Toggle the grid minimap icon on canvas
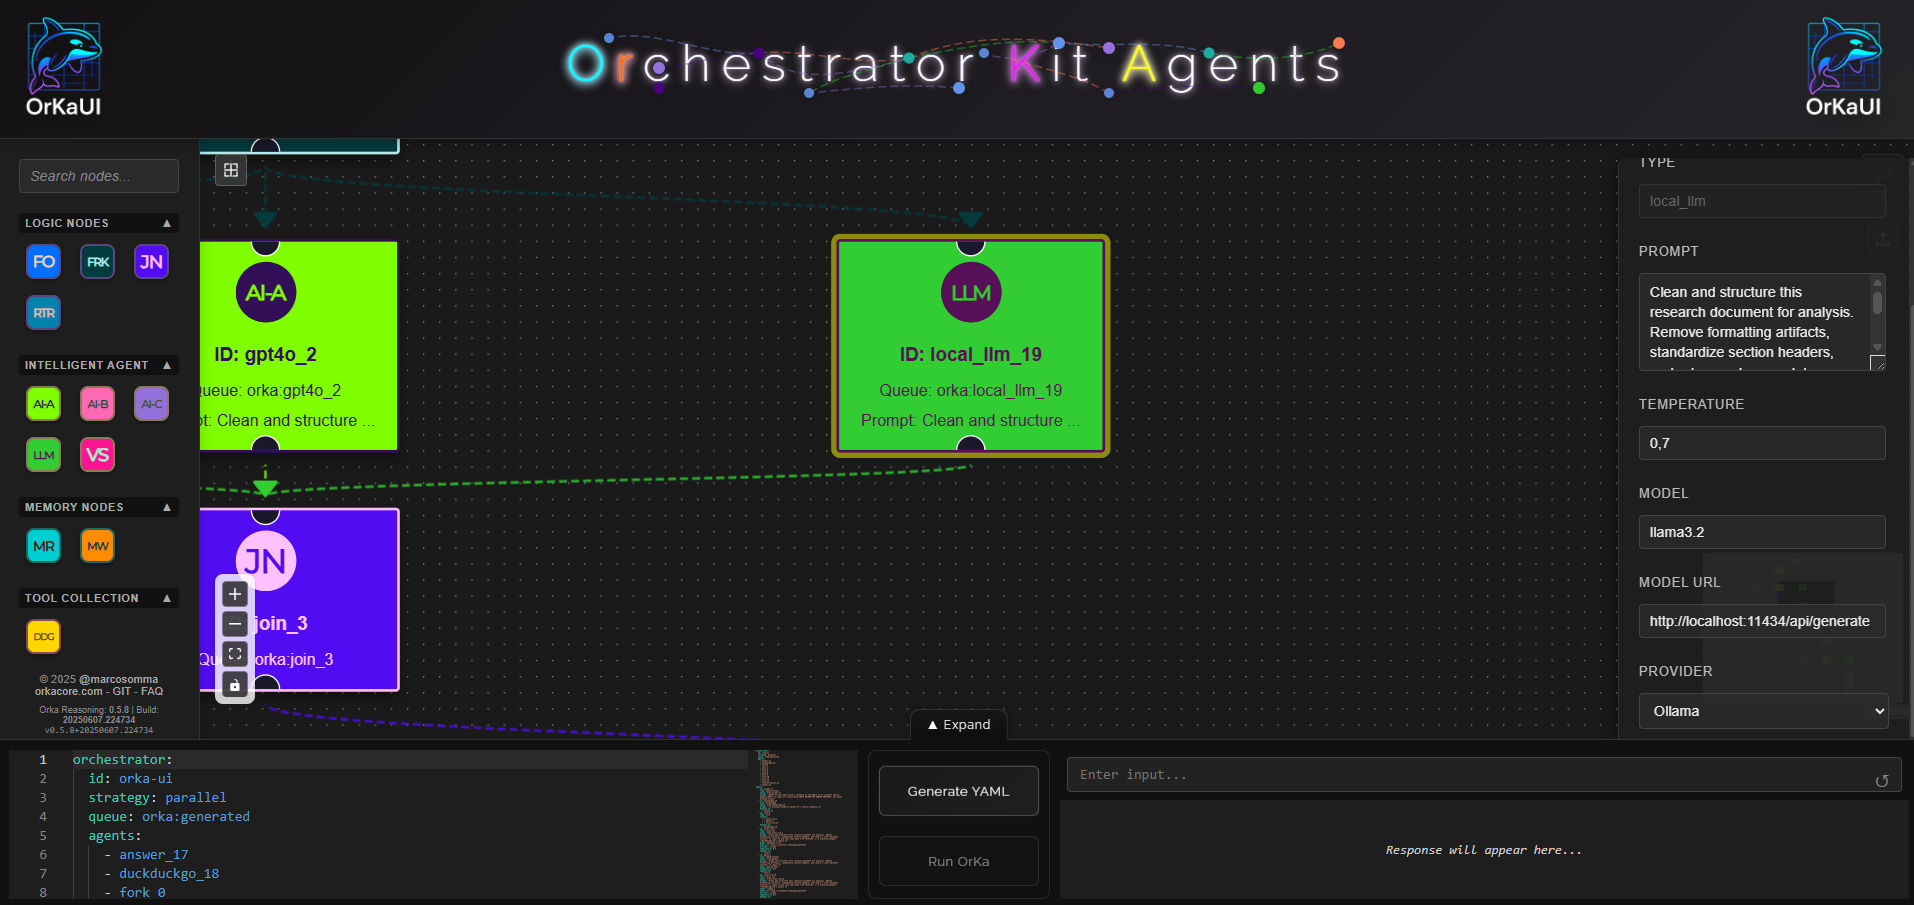1914x905 pixels. coord(230,170)
